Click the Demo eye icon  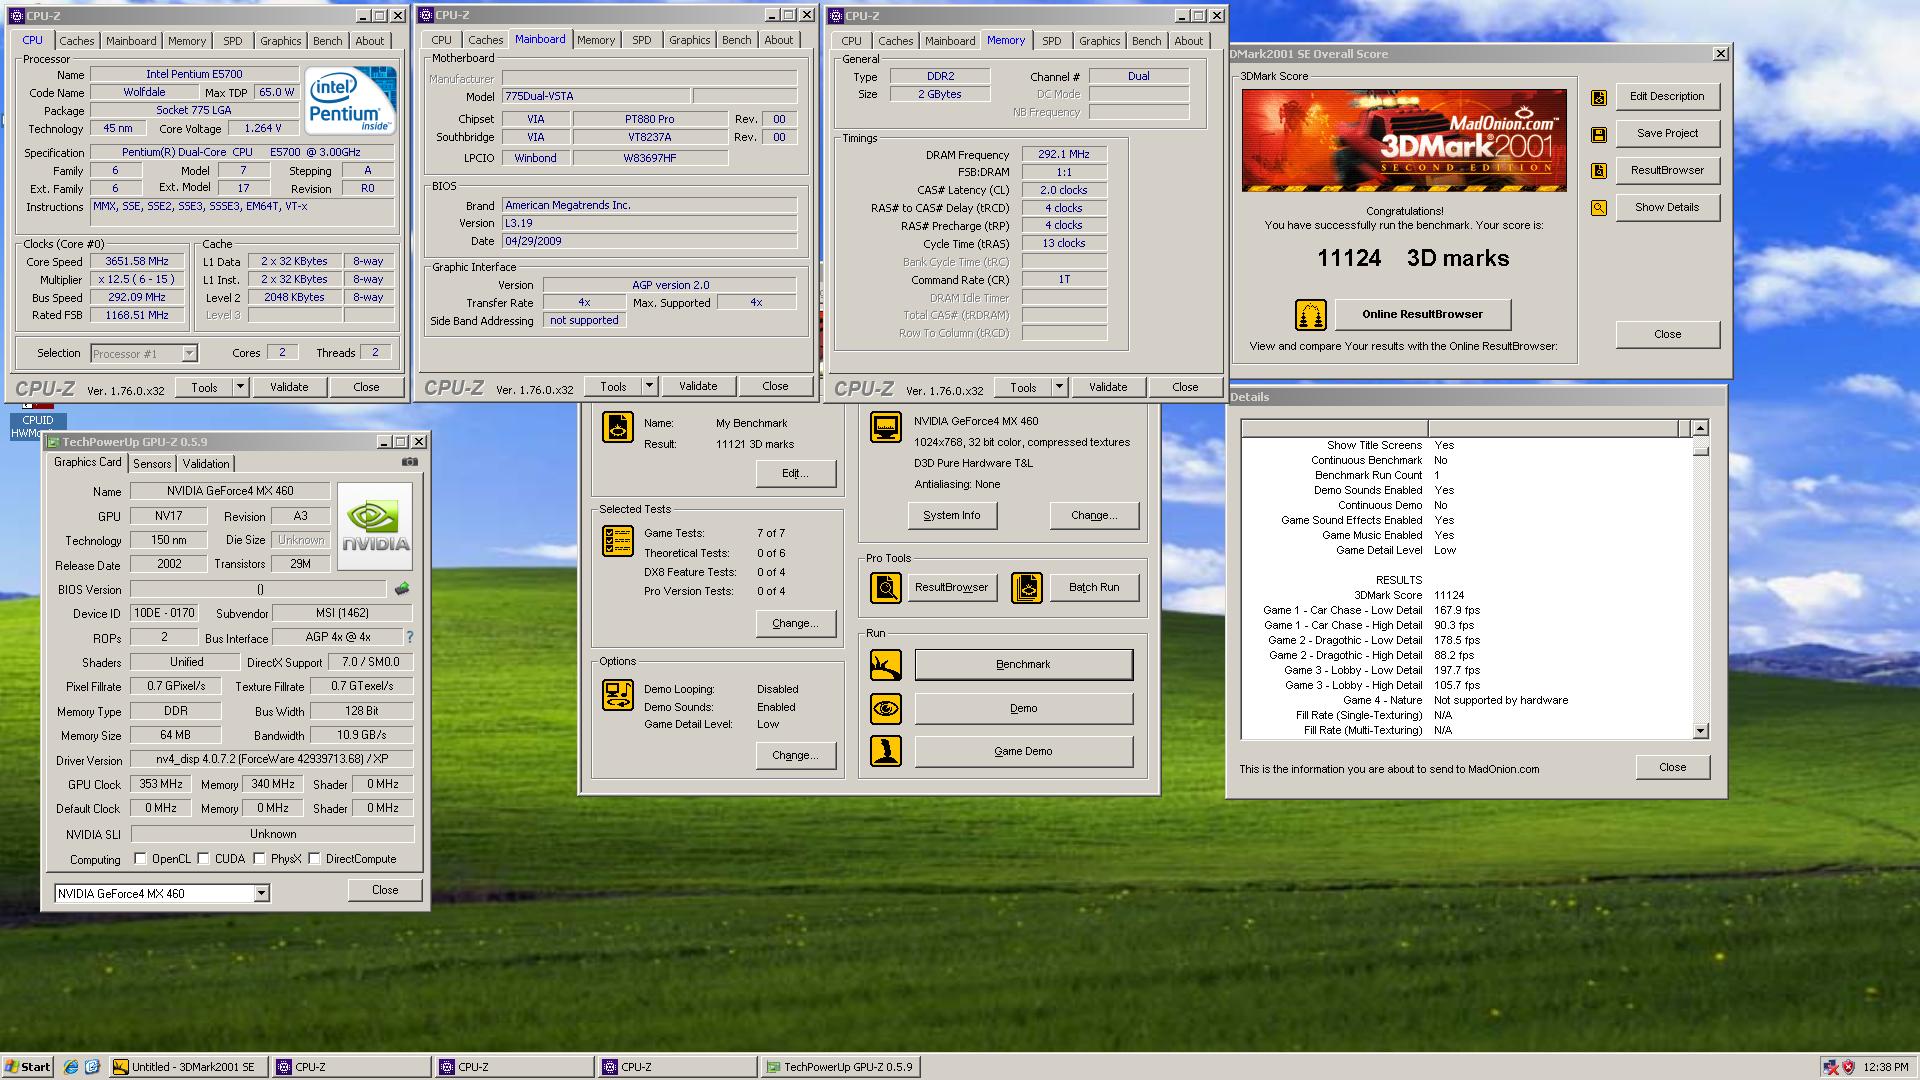tap(886, 709)
